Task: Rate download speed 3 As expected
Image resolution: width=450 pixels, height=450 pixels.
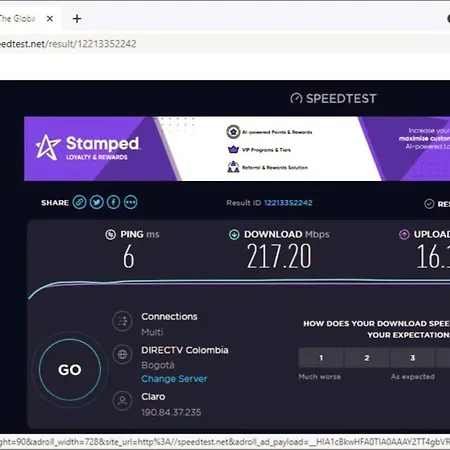Action: 413,358
